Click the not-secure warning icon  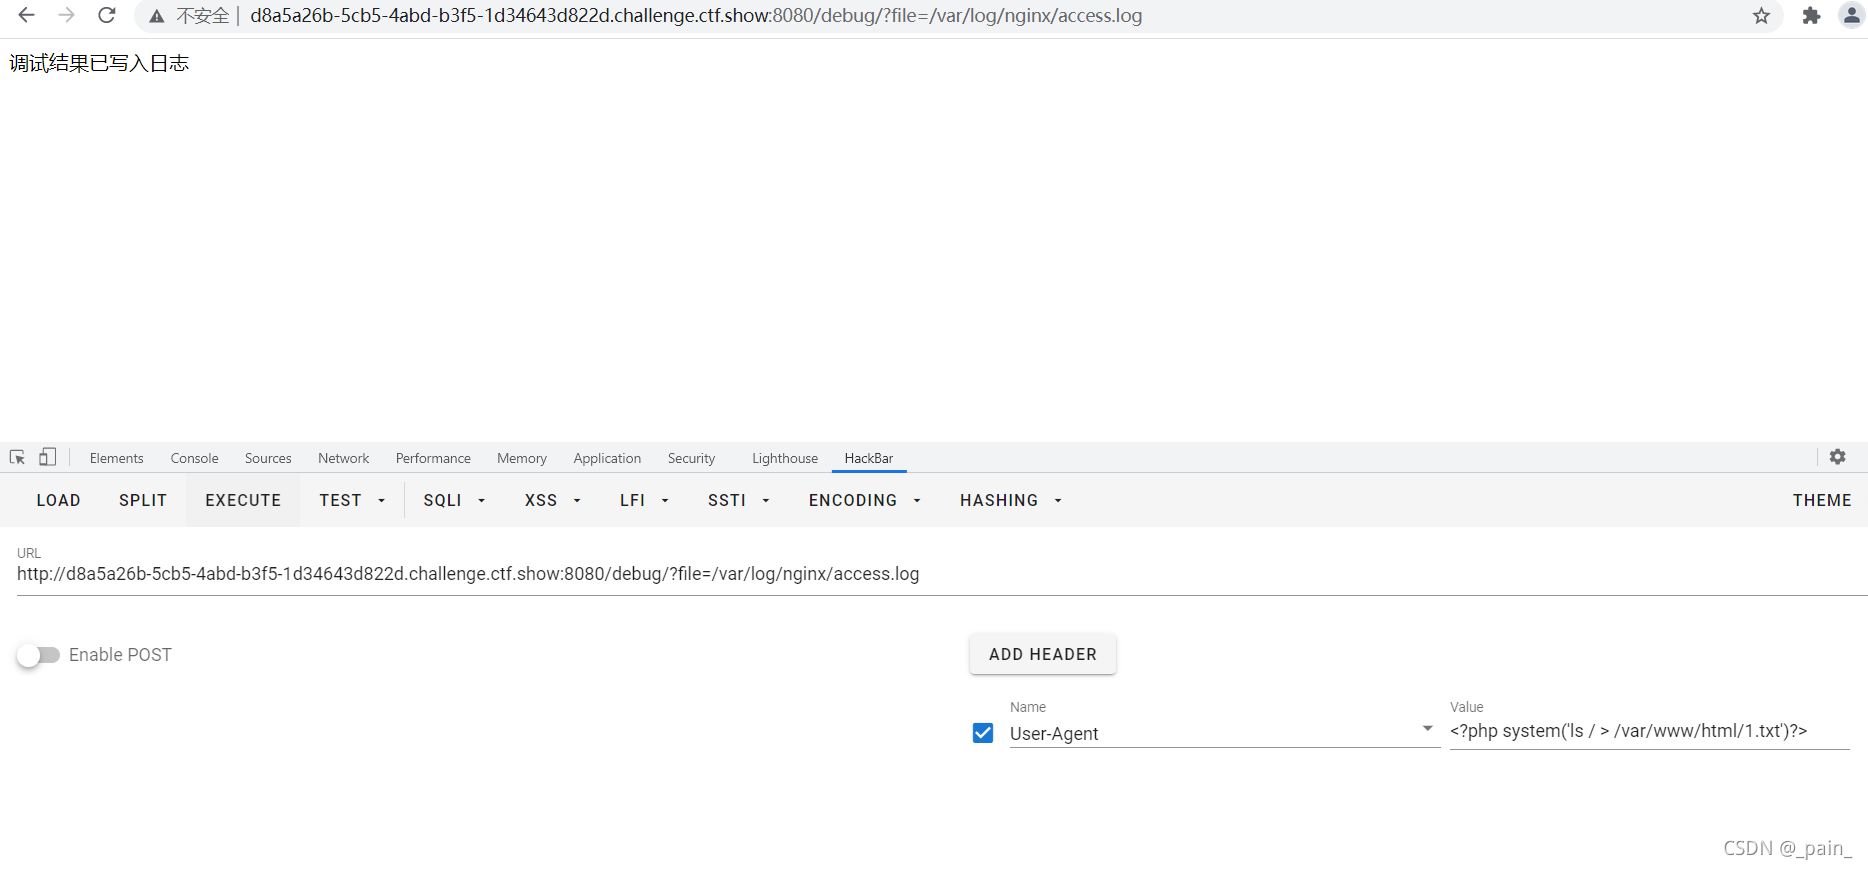point(157,16)
